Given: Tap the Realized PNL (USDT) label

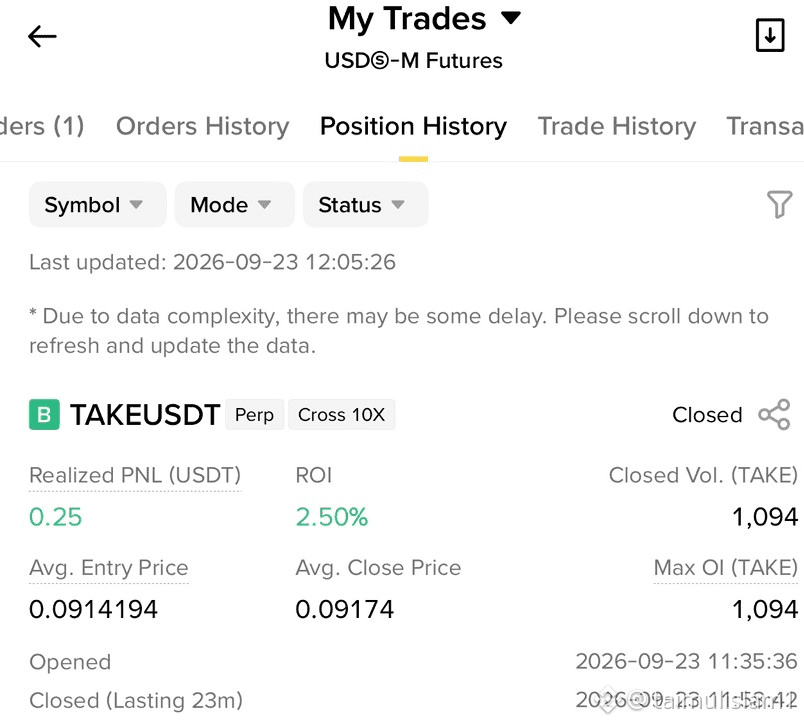Looking at the screenshot, I should (x=135, y=475).
